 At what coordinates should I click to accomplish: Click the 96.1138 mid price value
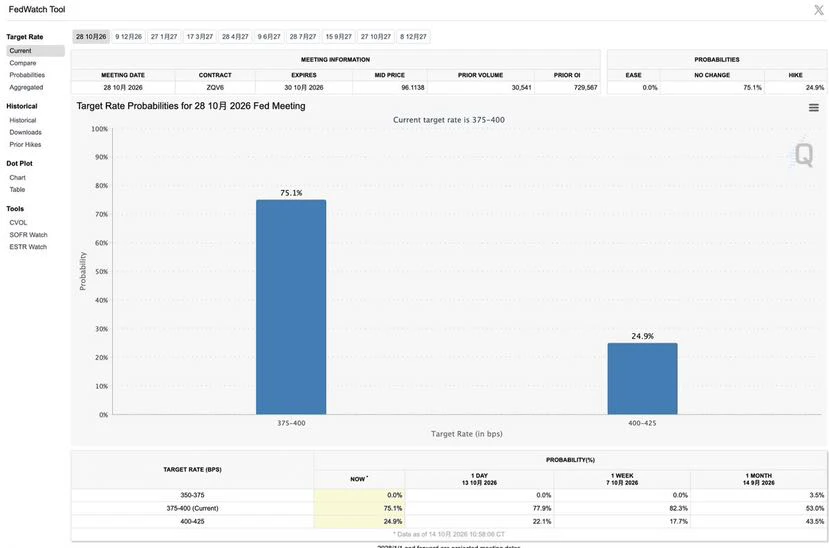(x=412, y=87)
